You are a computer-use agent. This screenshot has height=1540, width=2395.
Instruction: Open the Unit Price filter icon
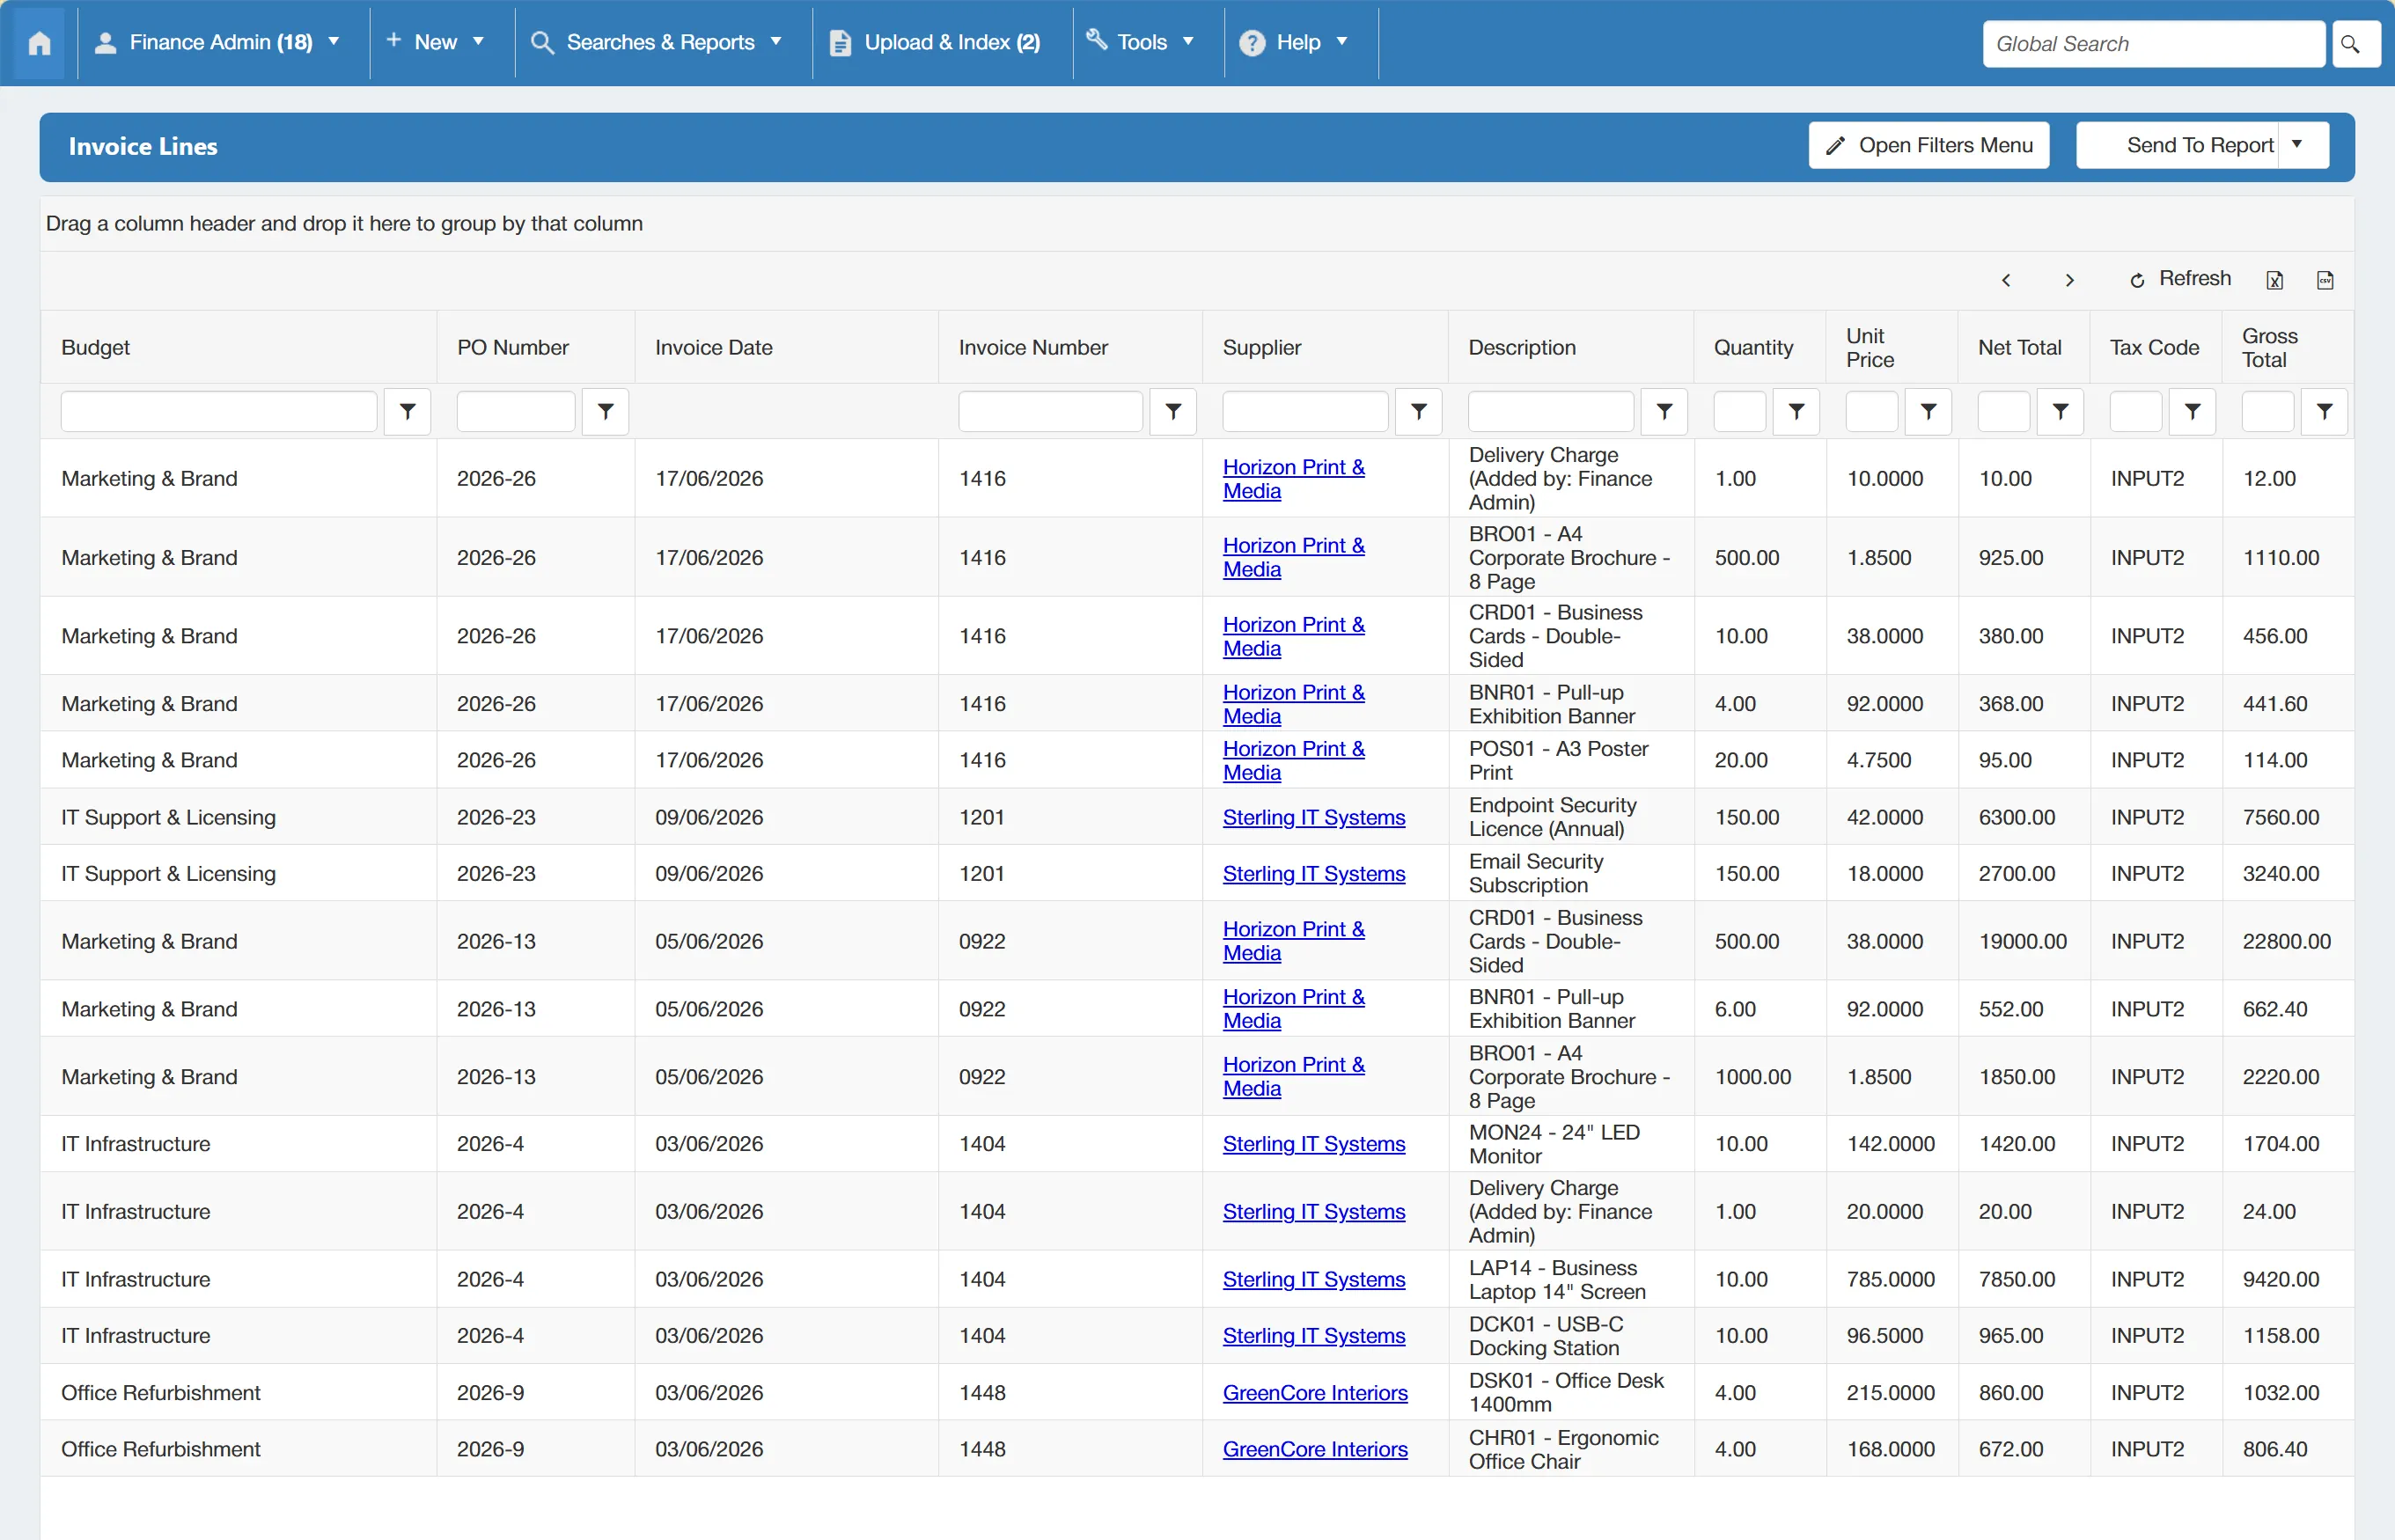click(1928, 411)
